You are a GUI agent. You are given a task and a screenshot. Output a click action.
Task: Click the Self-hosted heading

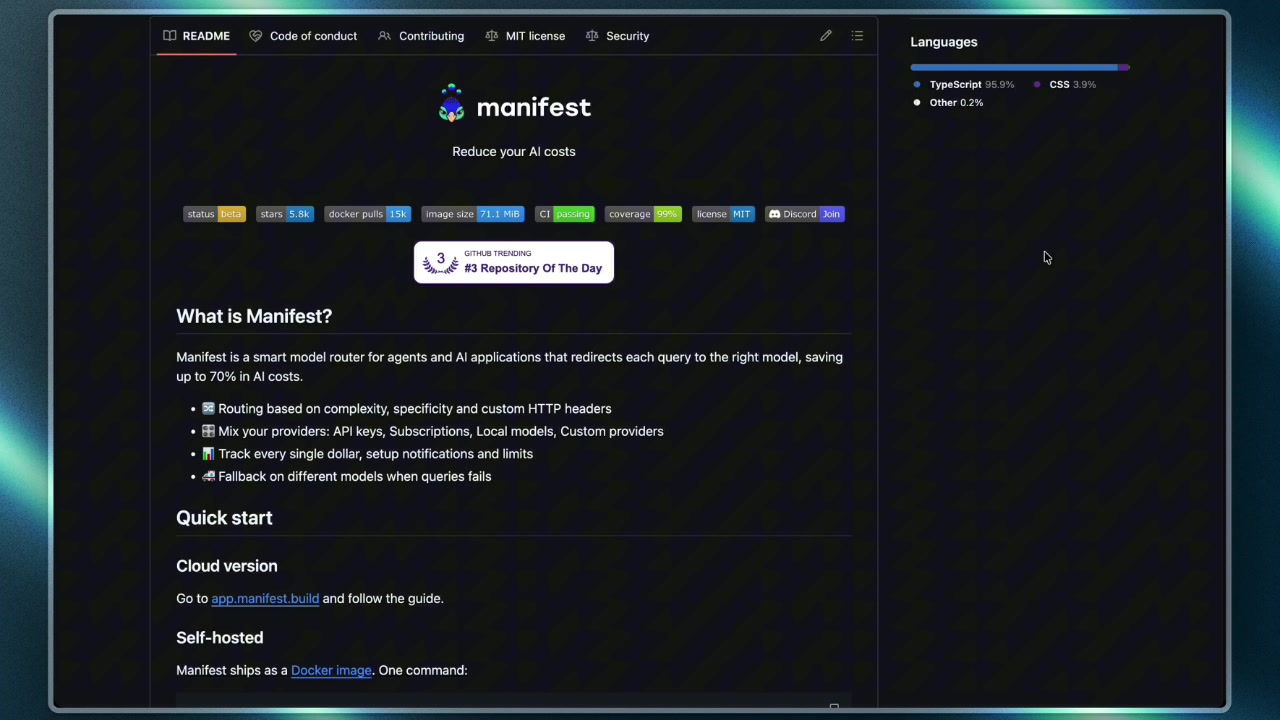coord(220,638)
